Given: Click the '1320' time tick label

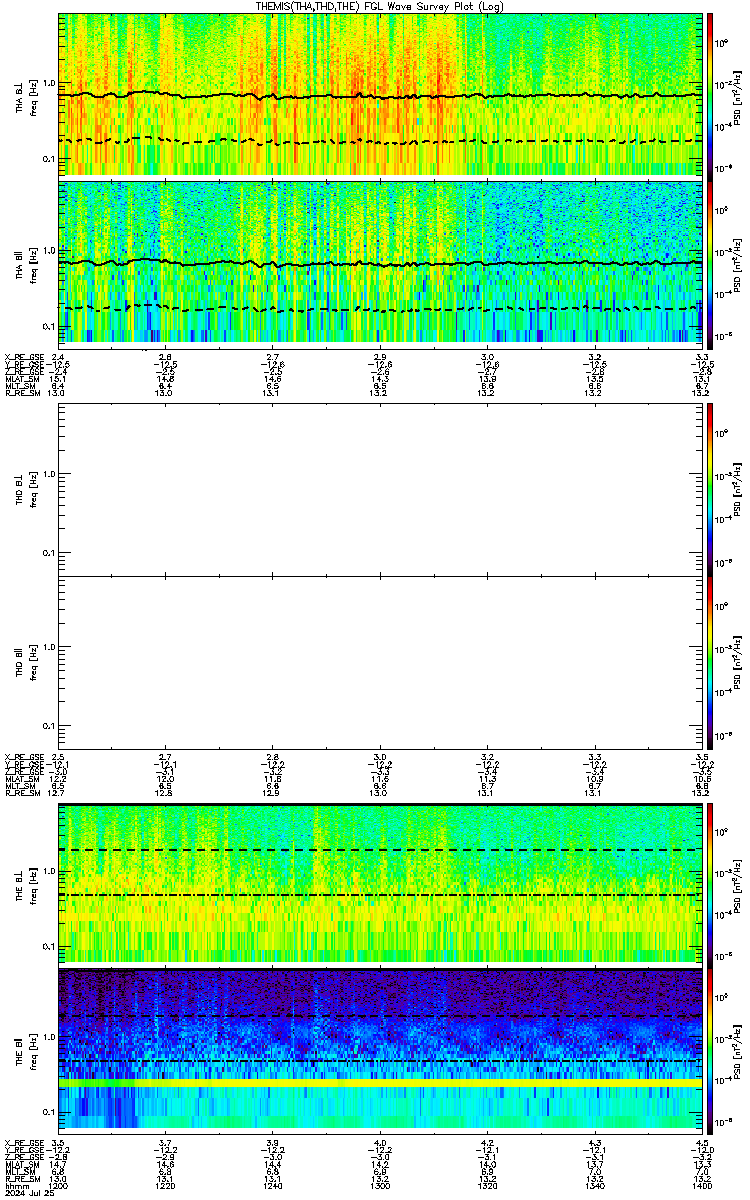Looking at the screenshot, I should pos(487,1186).
